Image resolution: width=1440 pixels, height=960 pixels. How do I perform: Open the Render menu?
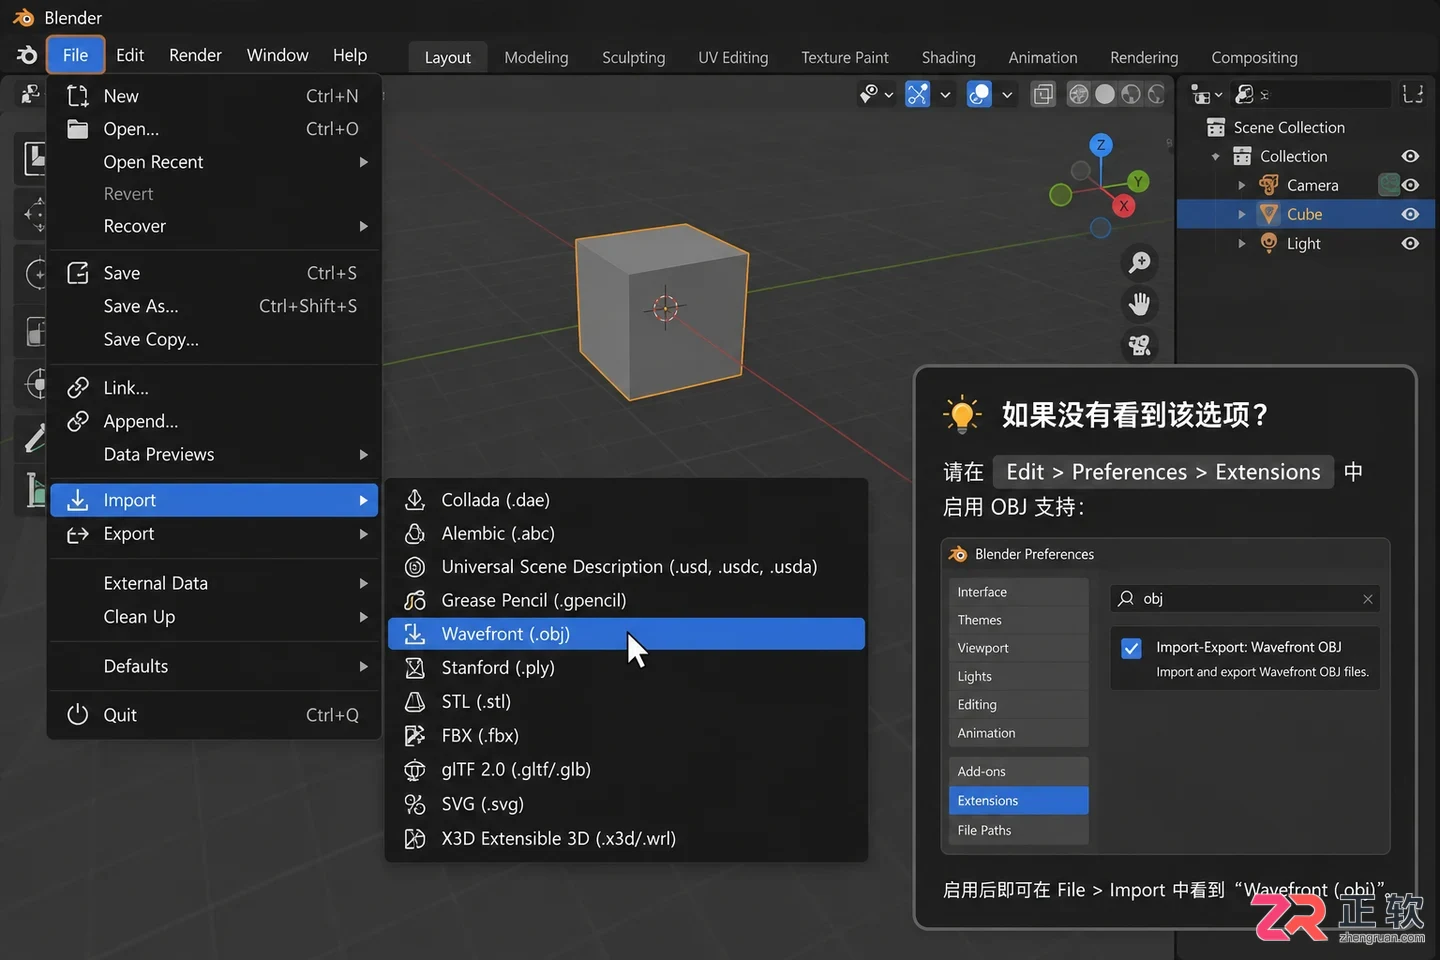click(x=195, y=55)
